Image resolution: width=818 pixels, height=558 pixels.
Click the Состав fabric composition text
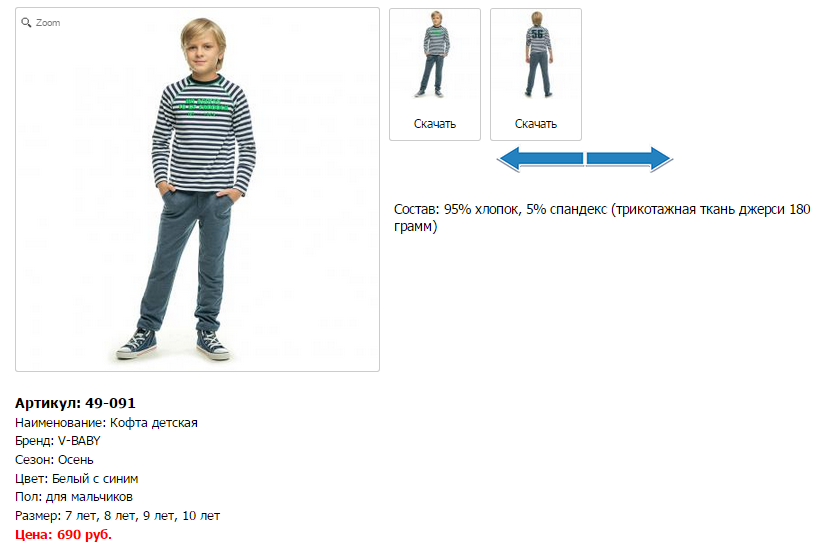tap(602, 217)
